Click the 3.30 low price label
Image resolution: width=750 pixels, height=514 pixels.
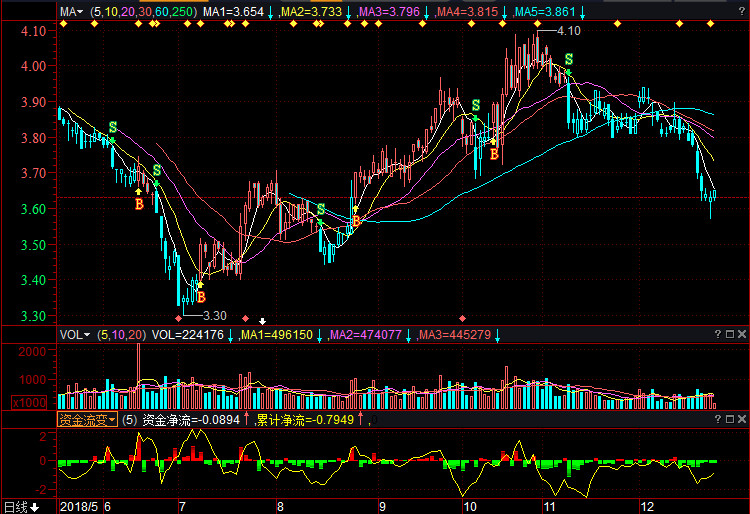click(x=215, y=315)
